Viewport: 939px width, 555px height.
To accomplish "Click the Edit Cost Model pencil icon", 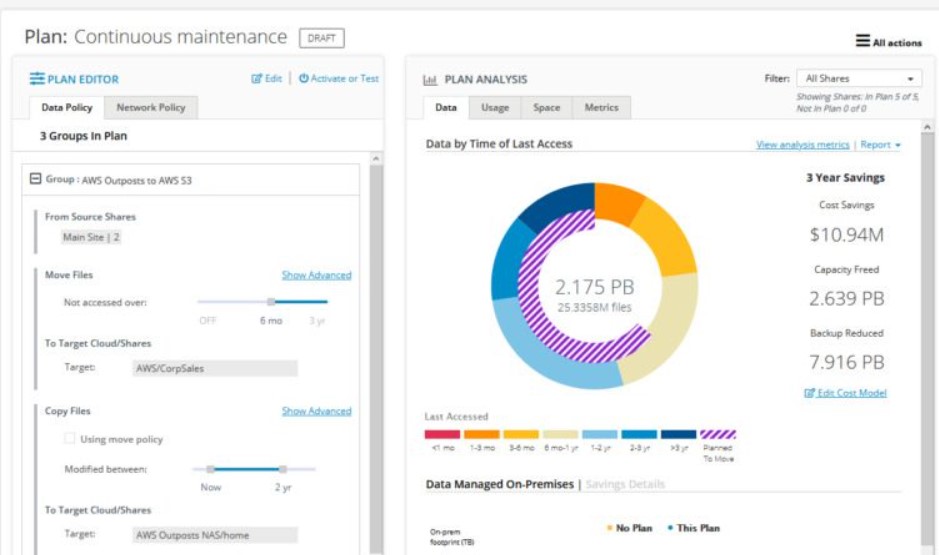I will (810, 393).
